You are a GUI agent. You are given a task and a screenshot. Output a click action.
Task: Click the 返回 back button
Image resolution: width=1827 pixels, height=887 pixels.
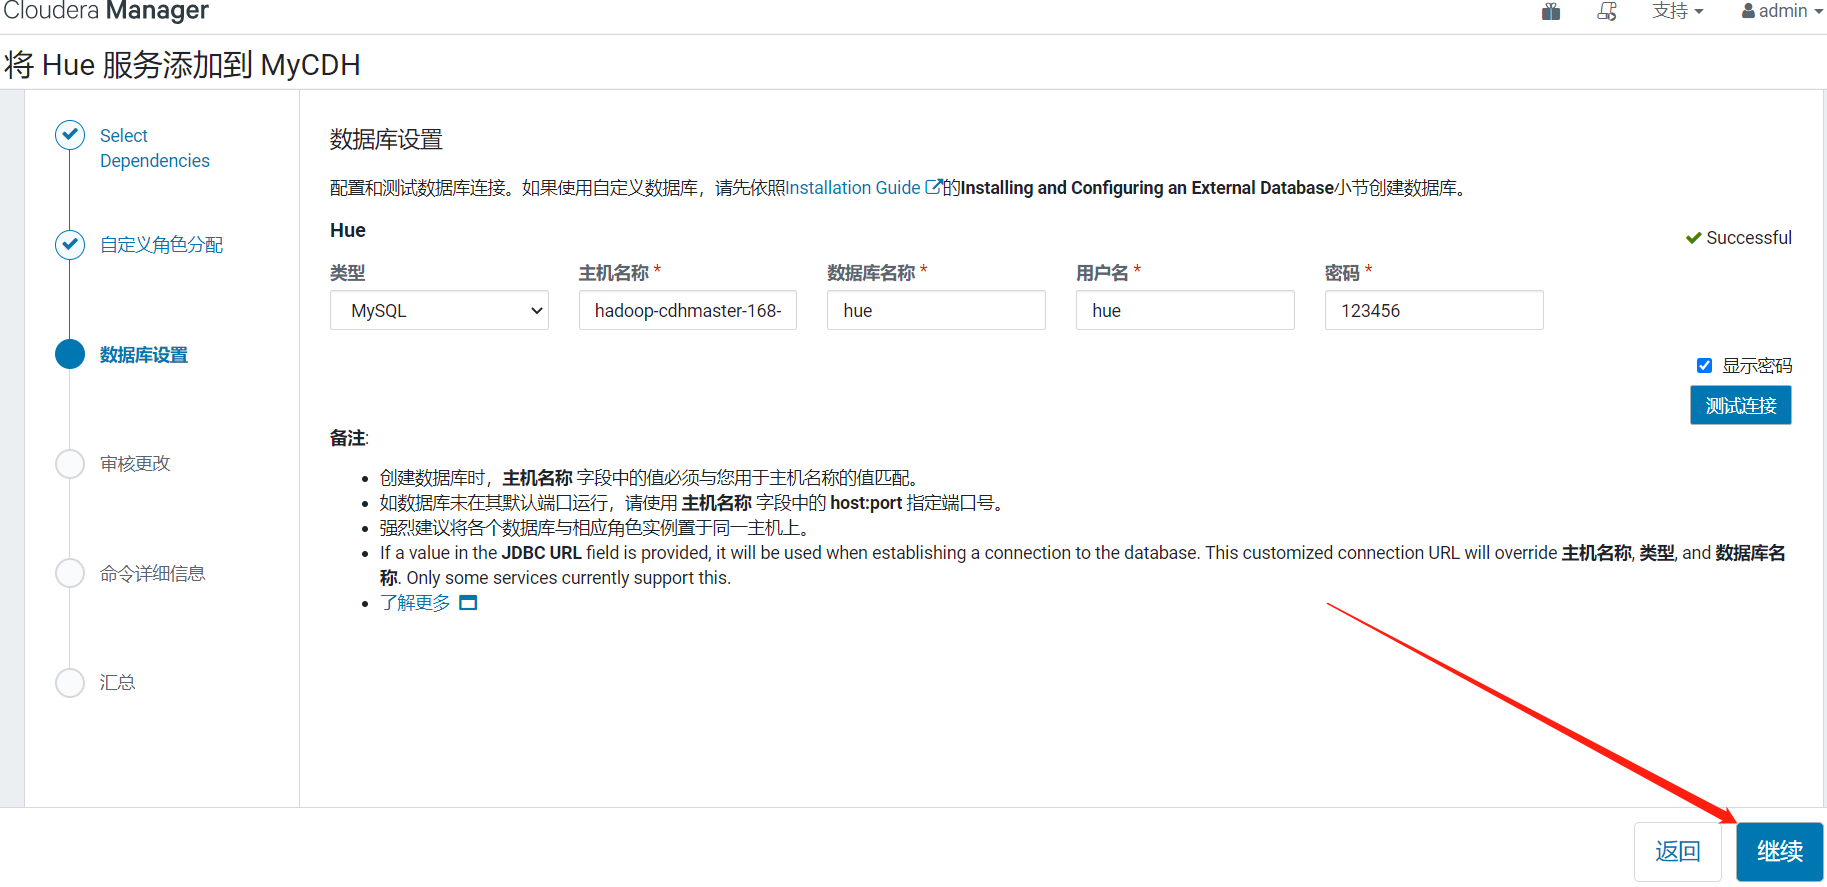[x=1677, y=851]
